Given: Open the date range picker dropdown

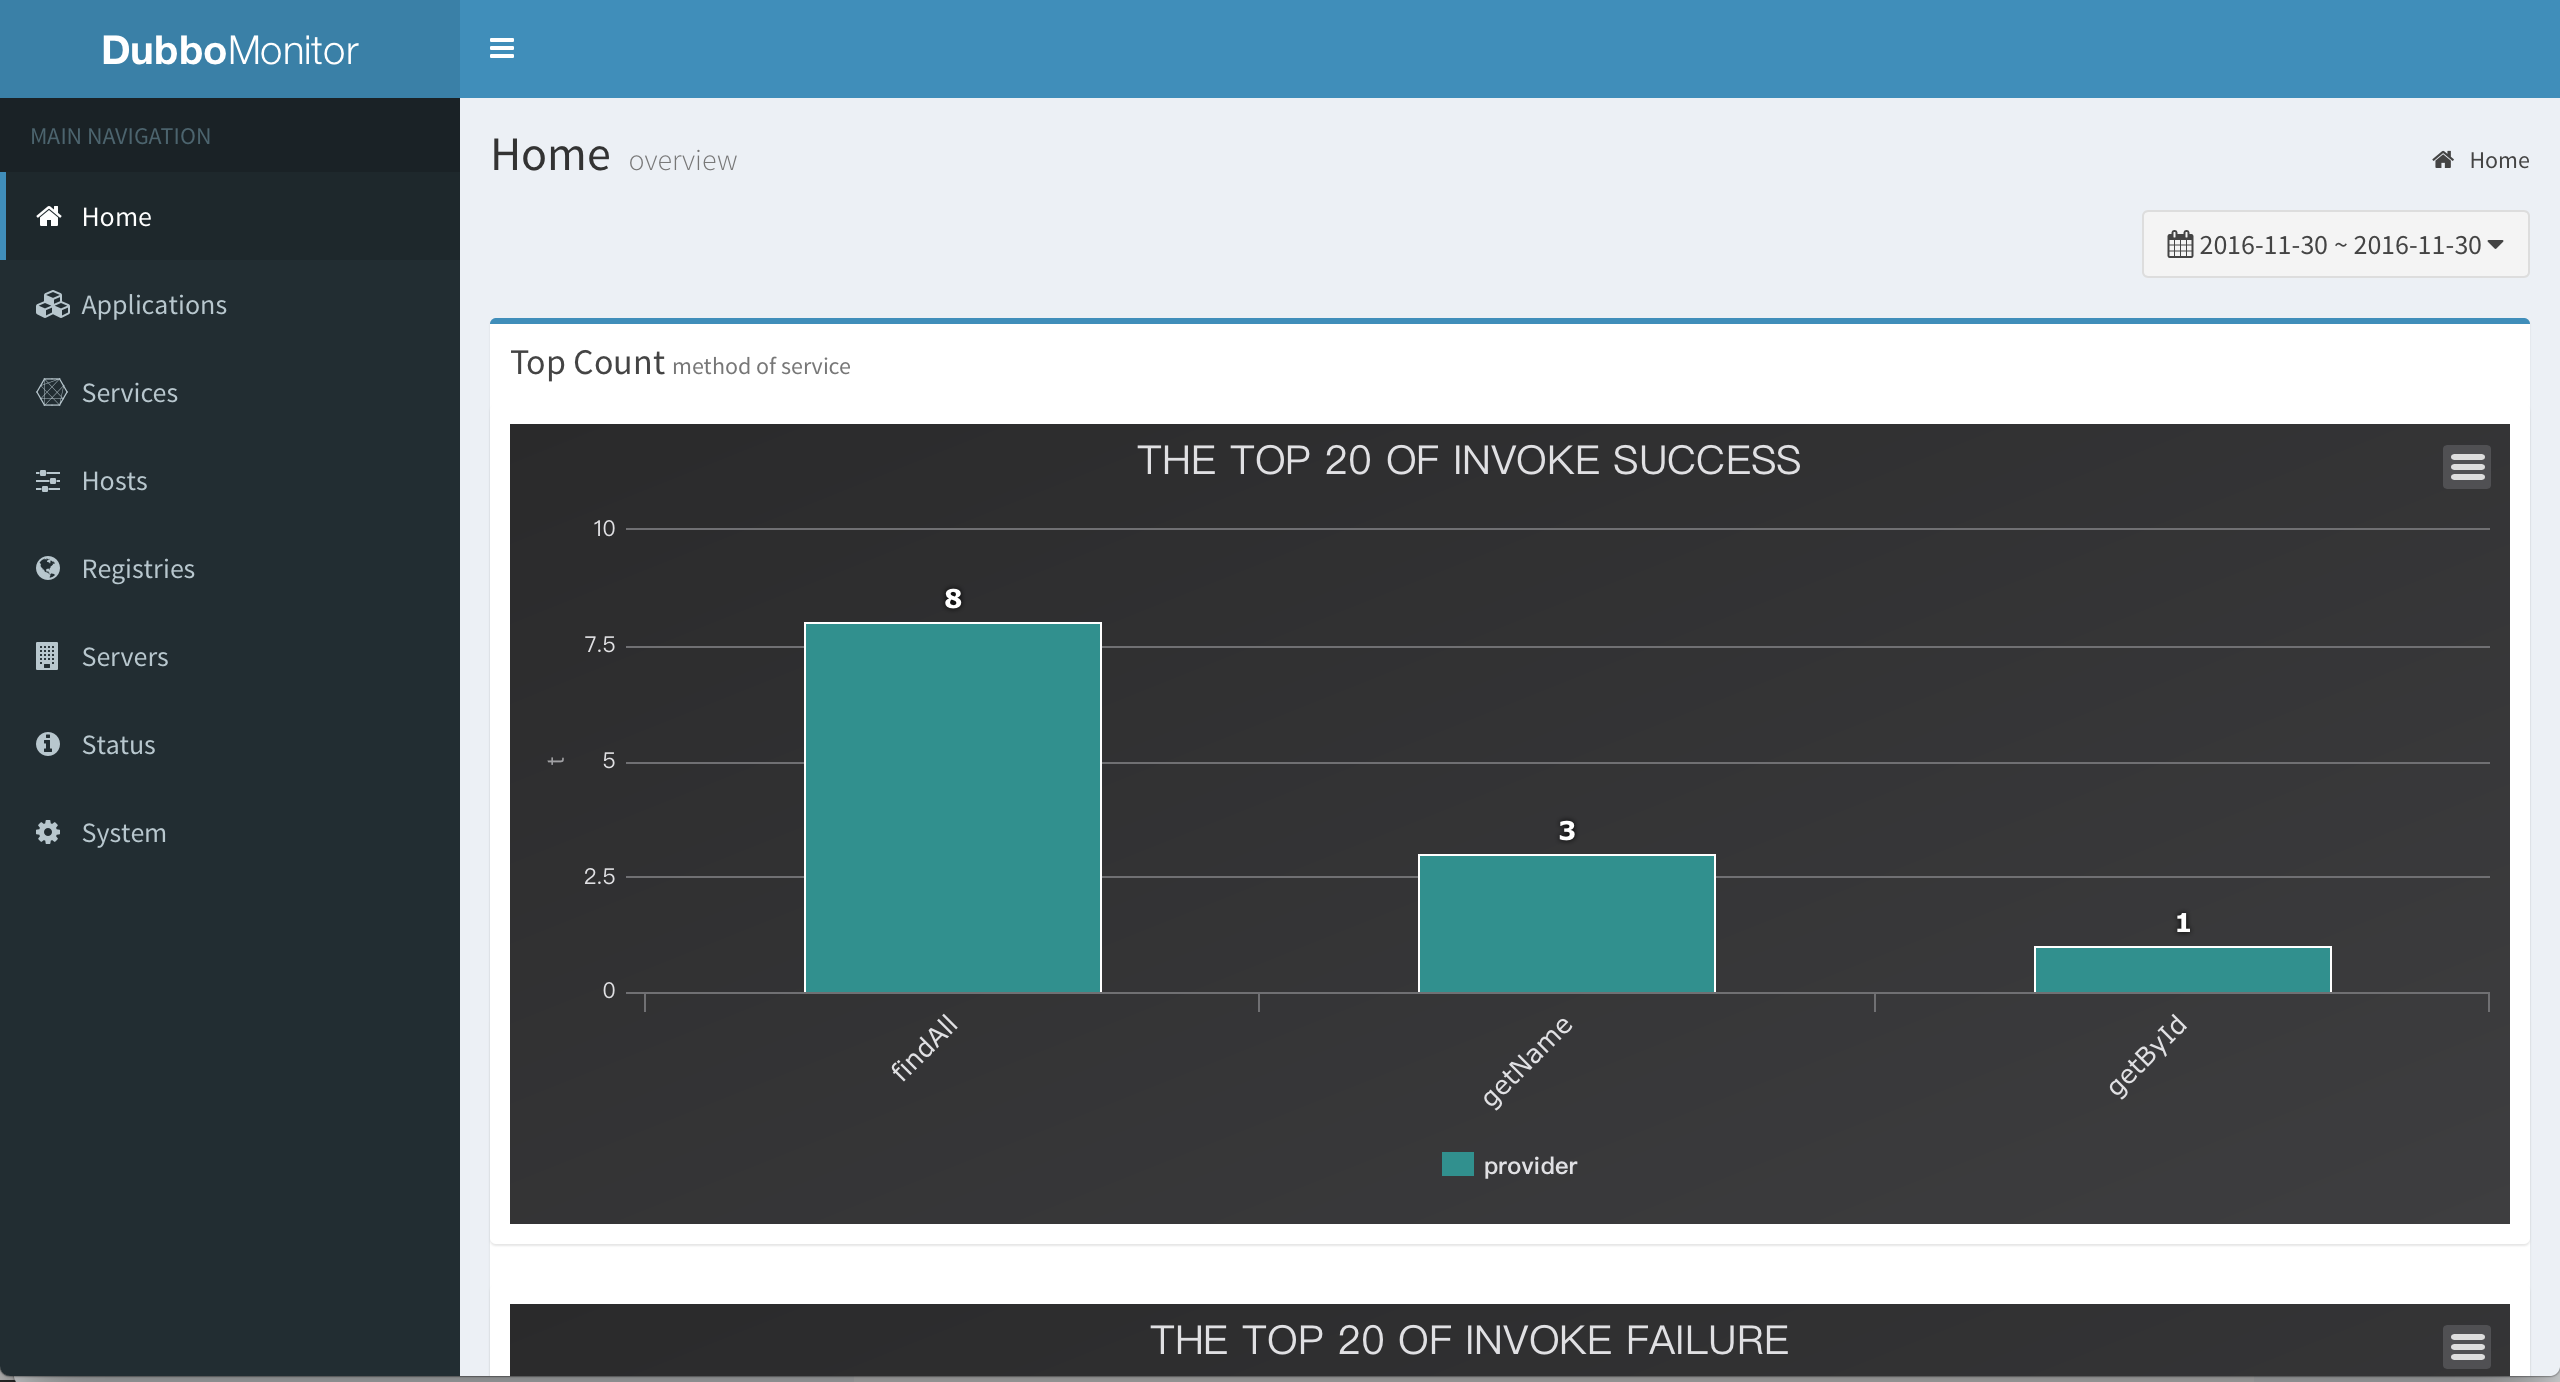Looking at the screenshot, I should (x=2335, y=244).
